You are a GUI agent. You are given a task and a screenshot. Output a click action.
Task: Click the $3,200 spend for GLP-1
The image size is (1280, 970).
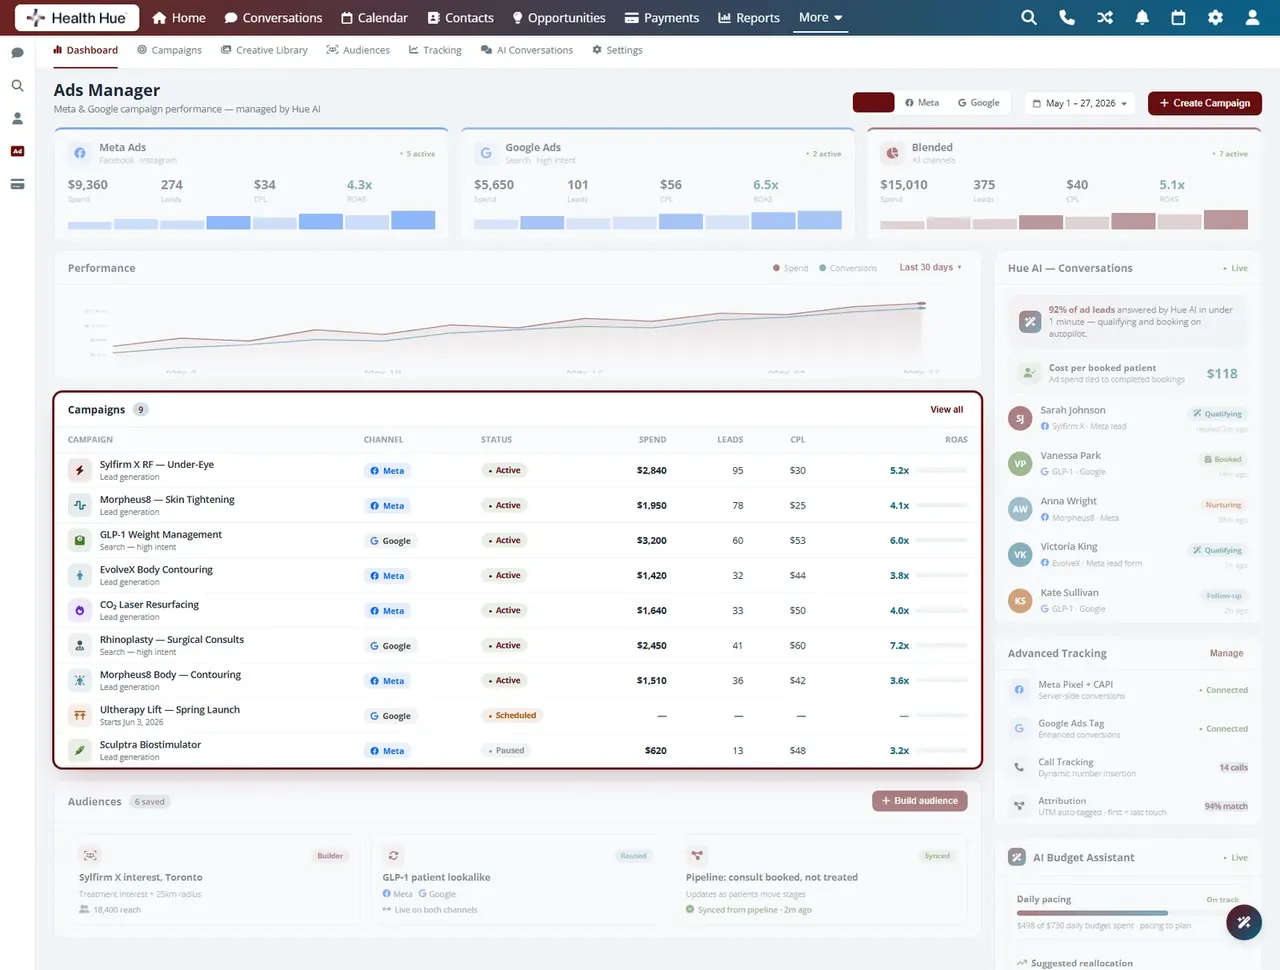tap(652, 540)
